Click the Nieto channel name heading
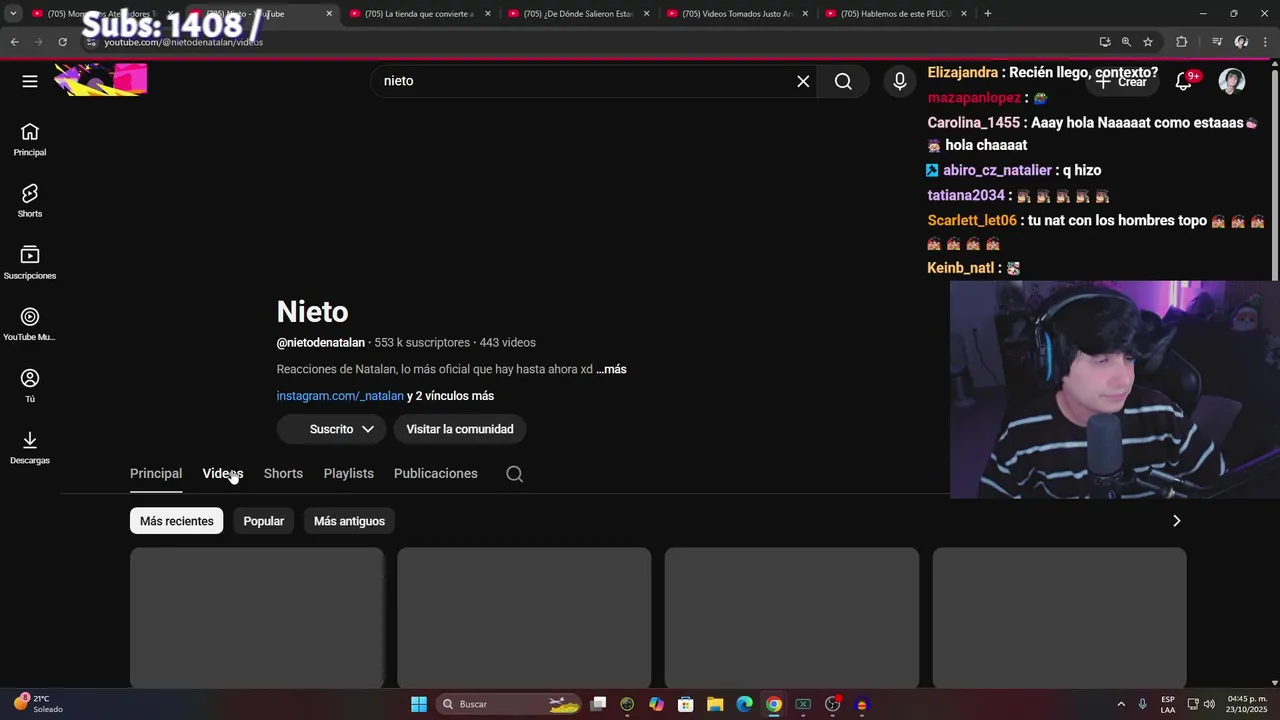1280x720 pixels. [x=312, y=312]
